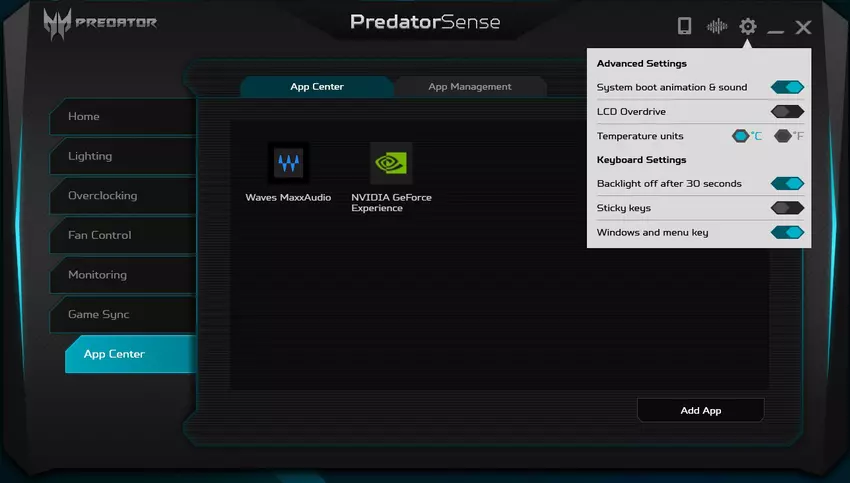Disable System boot animation & sound

[787, 88]
